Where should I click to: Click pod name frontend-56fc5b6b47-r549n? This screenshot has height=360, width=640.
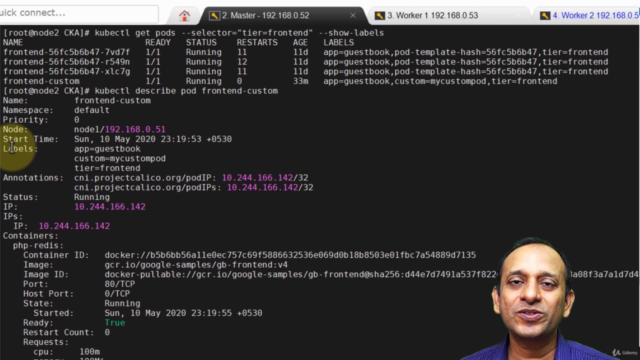67,62
